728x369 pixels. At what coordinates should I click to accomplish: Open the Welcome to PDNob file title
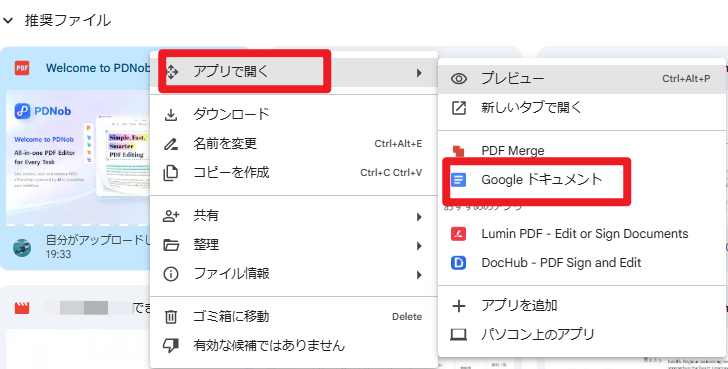[x=98, y=68]
